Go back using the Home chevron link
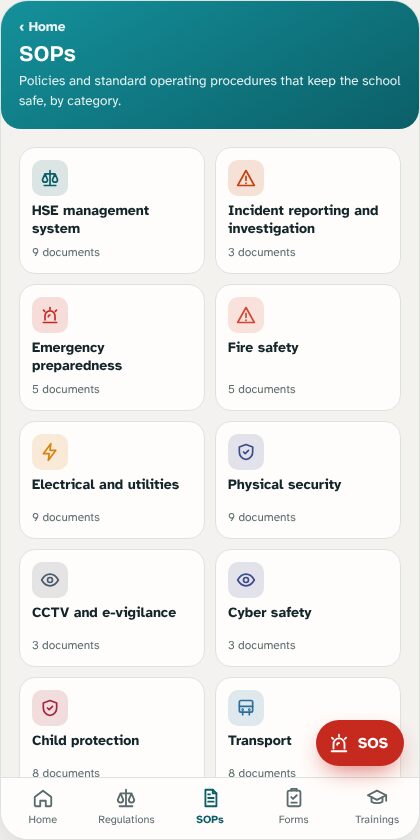The width and height of the screenshot is (420, 840). pos(42,27)
